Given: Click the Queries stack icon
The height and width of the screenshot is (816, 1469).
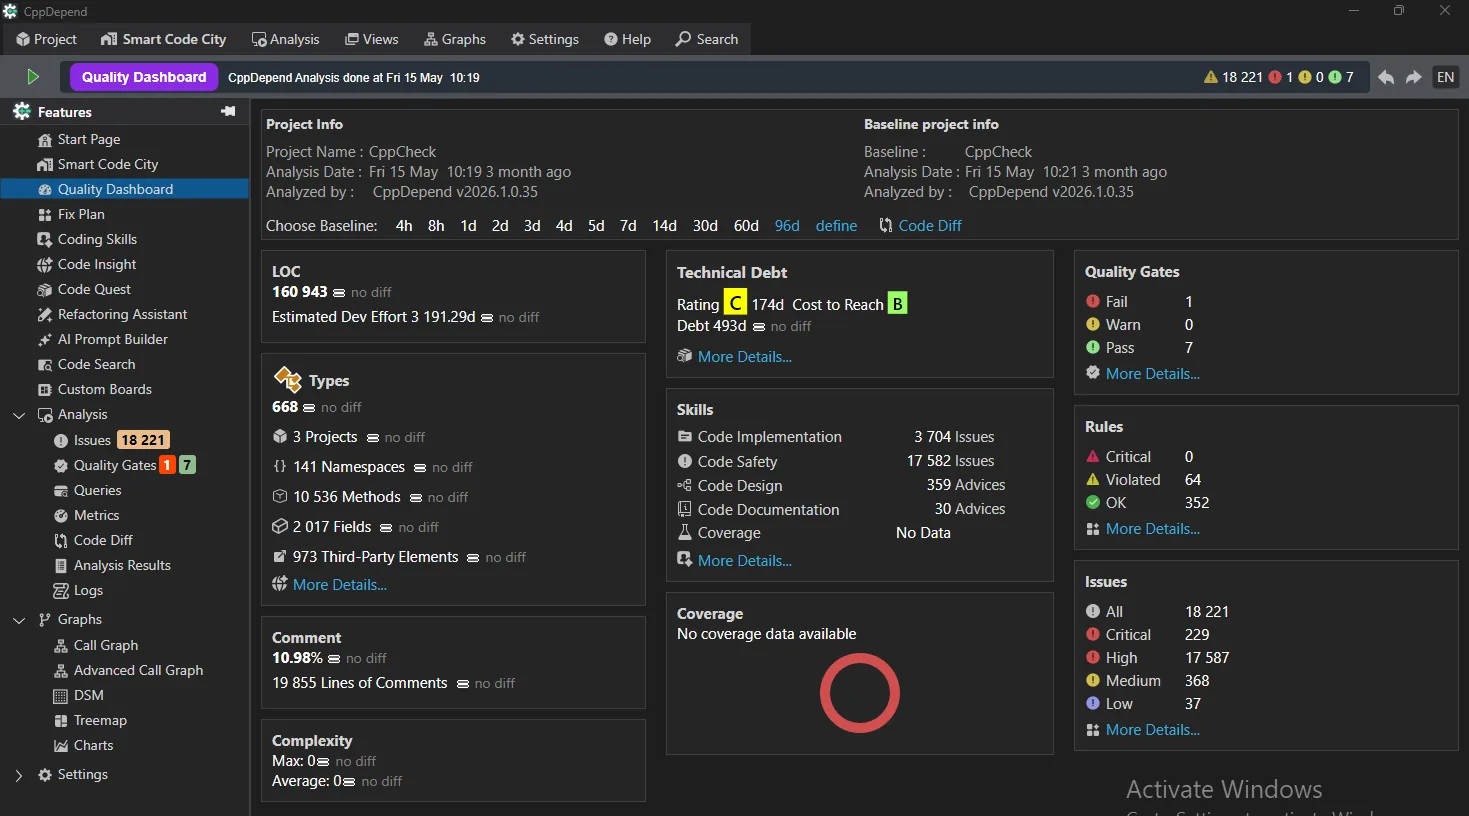Looking at the screenshot, I should 61,491.
